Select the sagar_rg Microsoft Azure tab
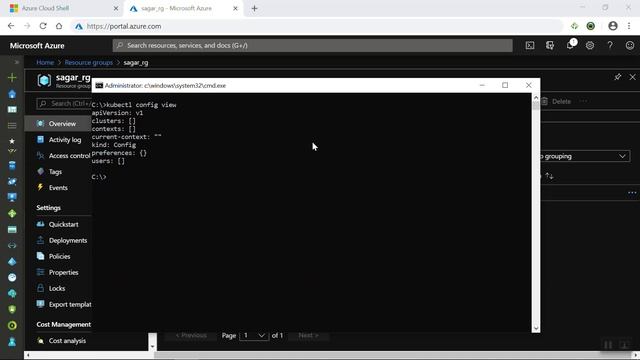The width and height of the screenshot is (640, 360). click(x=182, y=8)
